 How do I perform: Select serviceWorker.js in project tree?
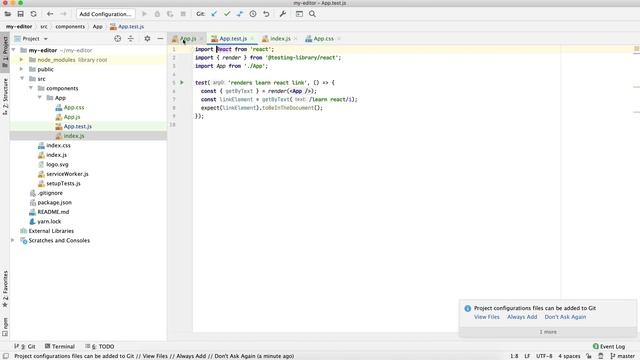[x=67, y=174]
